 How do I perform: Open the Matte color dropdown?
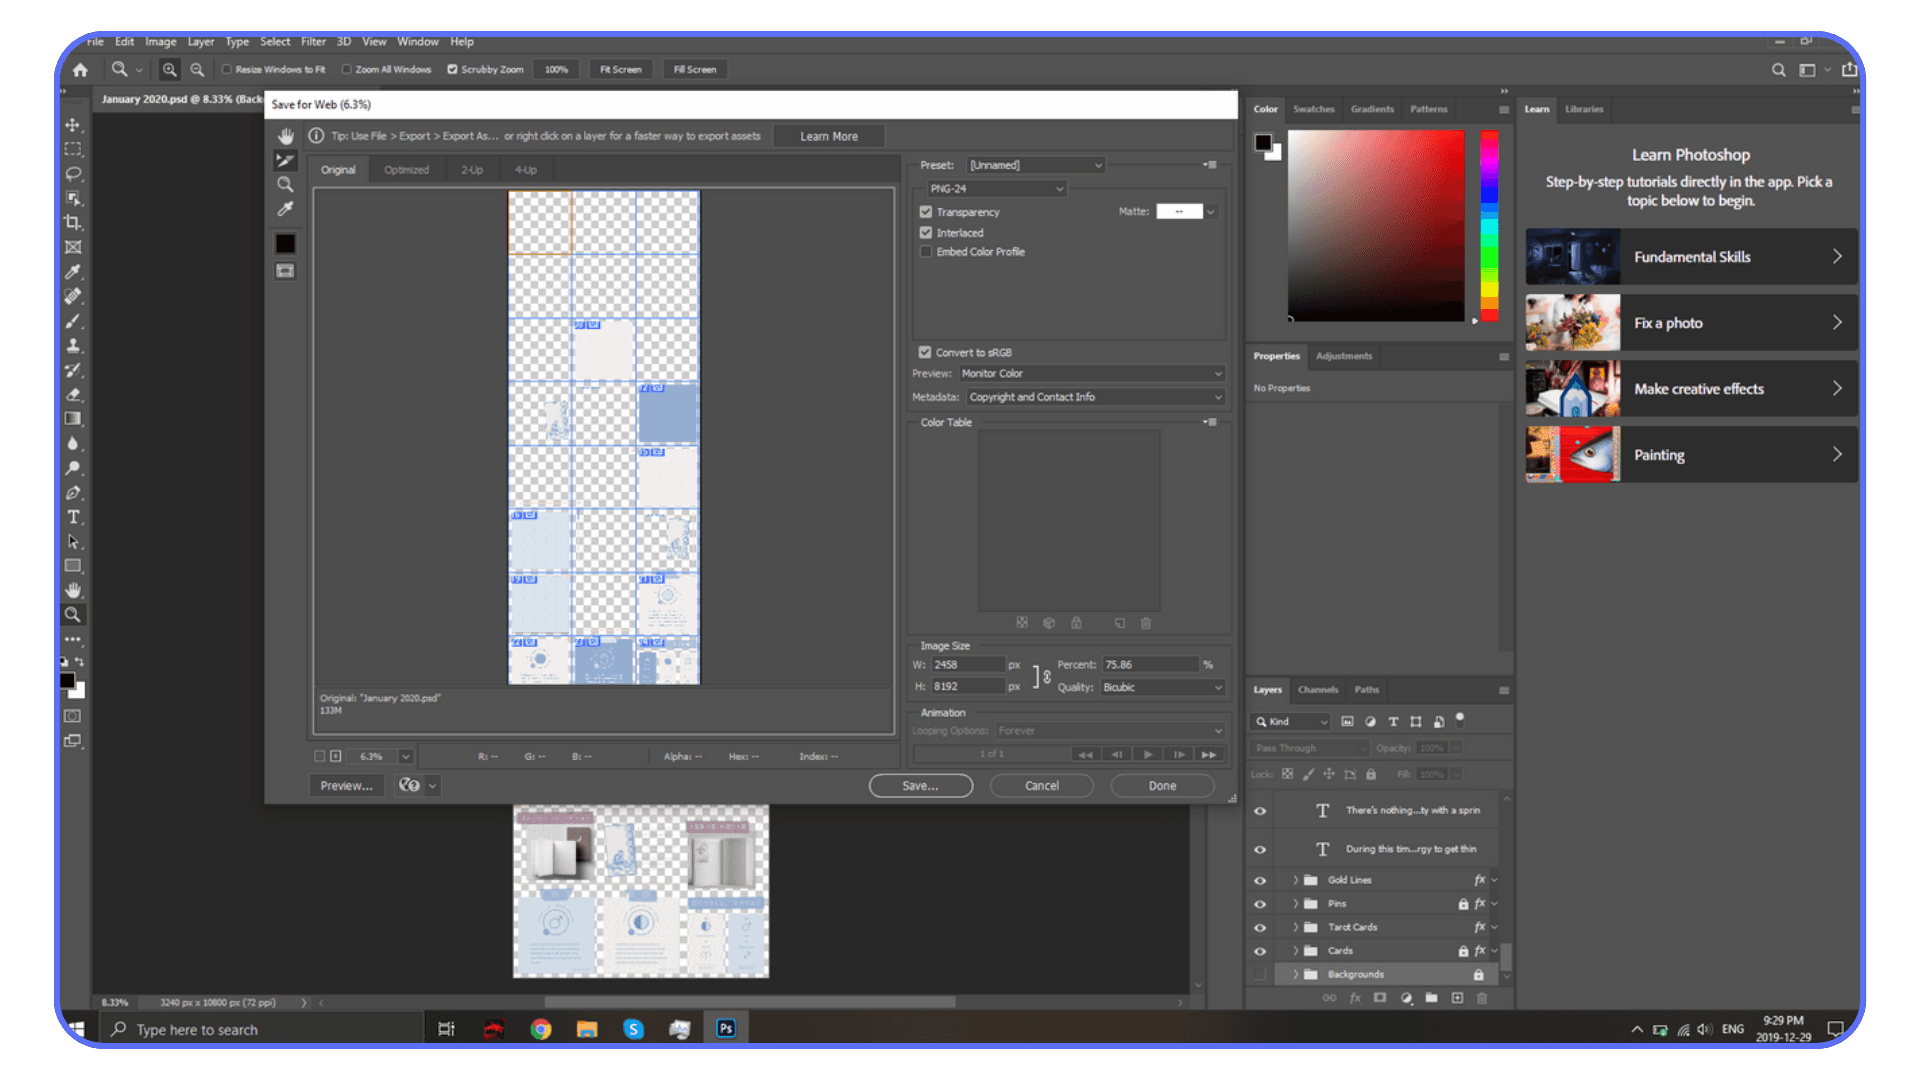(x=1211, y=212)
